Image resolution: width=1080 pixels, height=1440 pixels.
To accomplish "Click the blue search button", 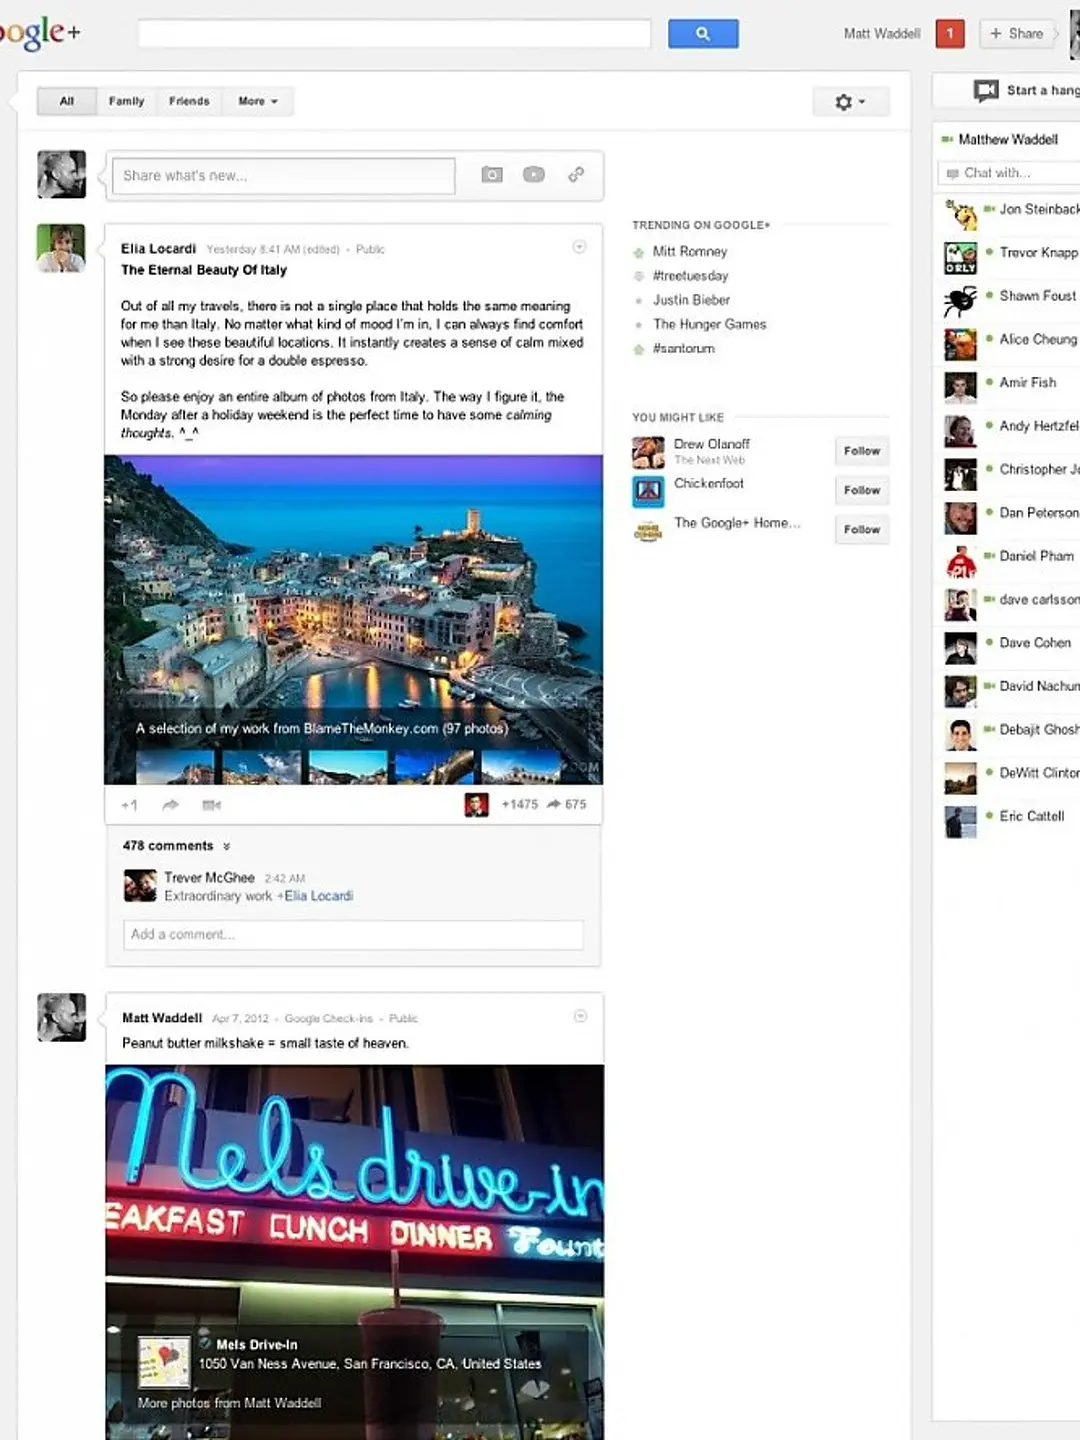I will tap(702, 34).
